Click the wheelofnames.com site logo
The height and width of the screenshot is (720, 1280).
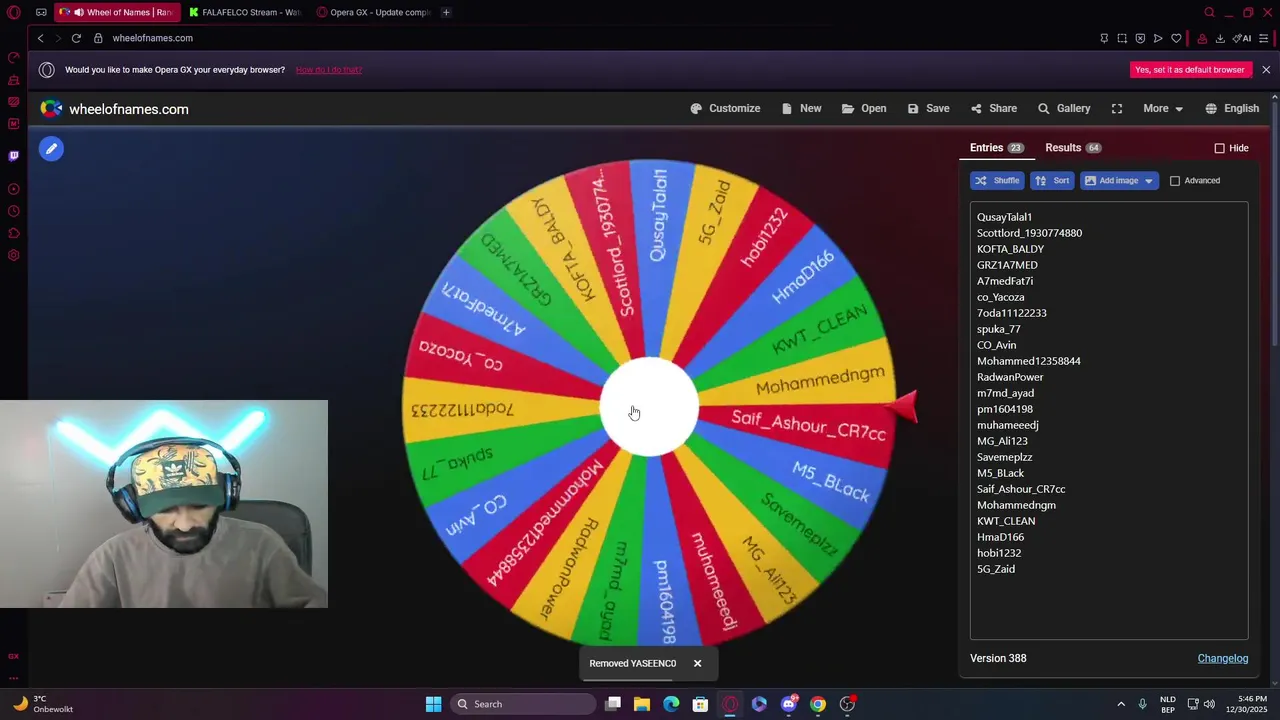pos(114,109)
